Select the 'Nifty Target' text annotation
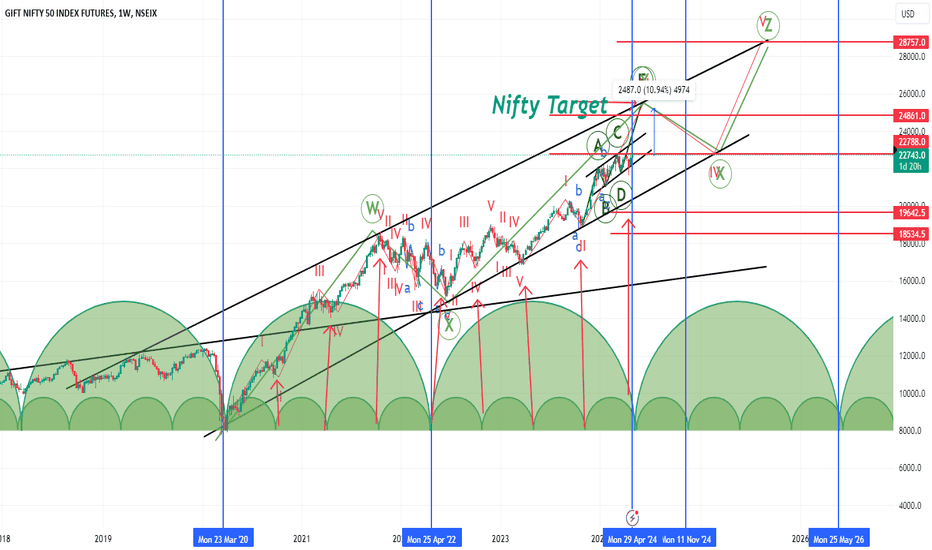932x550 pixels. (x=550, y=105)
